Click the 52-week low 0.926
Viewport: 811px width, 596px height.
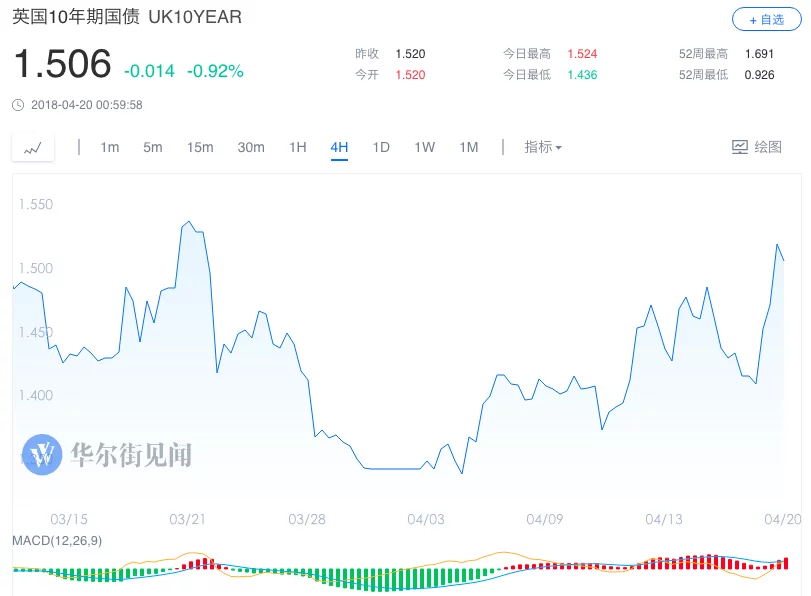pos(759,75)
